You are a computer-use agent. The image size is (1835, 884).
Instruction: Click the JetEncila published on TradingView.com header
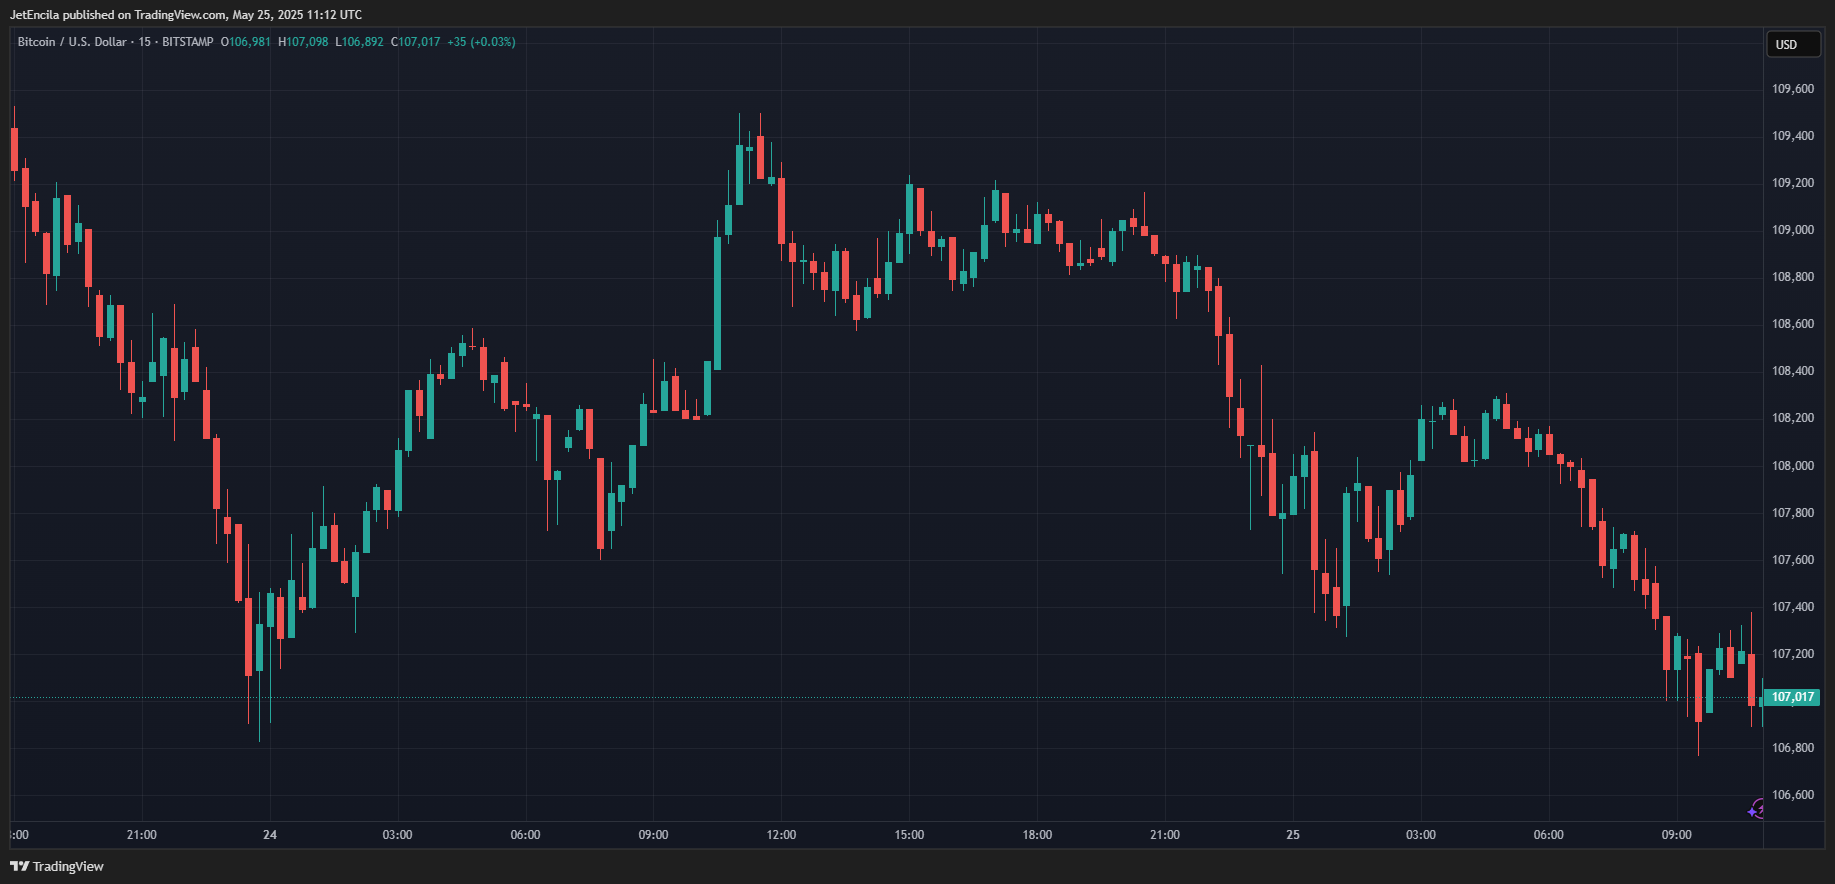click(185, 15)
